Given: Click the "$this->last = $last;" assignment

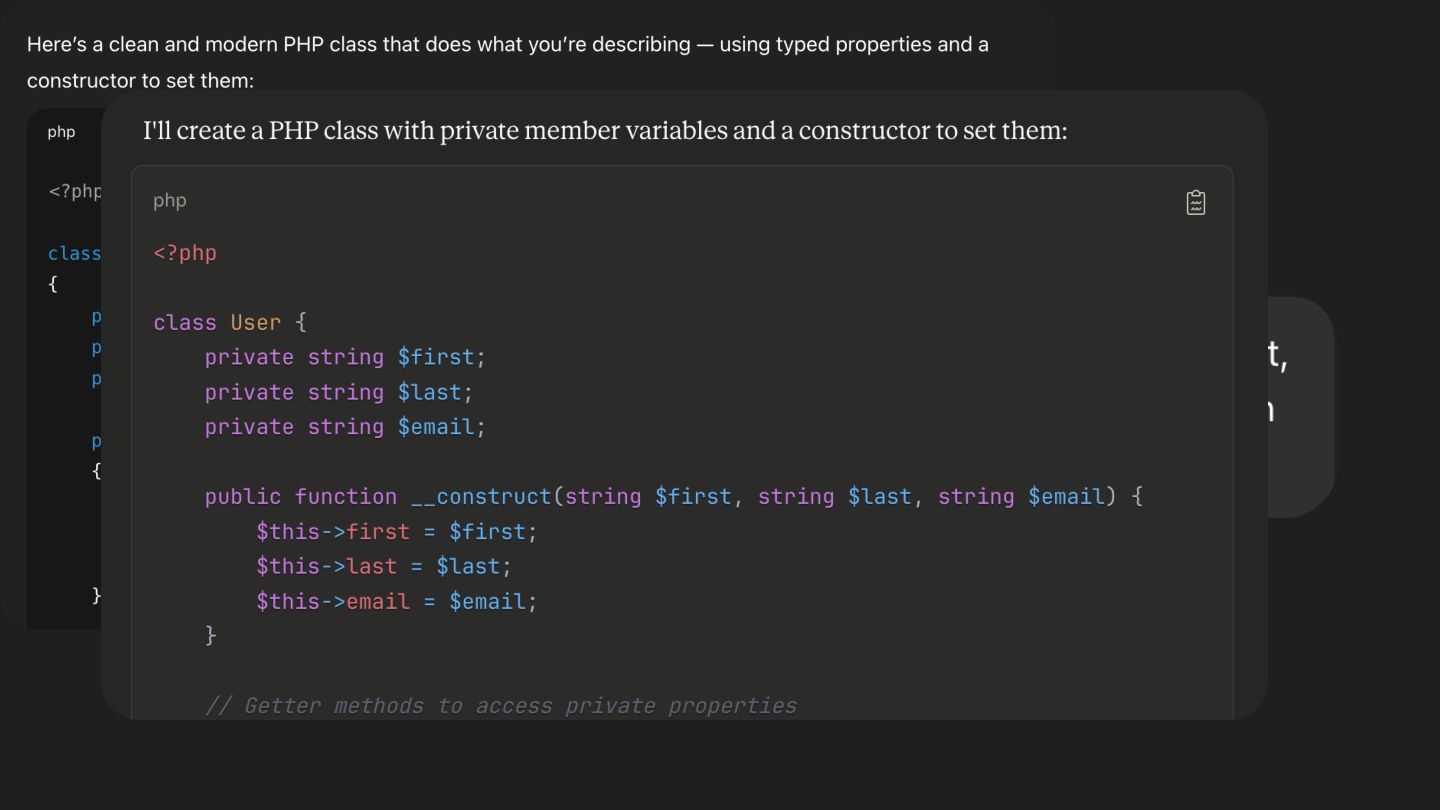Looking at the screenshot, I should (383, 566).
